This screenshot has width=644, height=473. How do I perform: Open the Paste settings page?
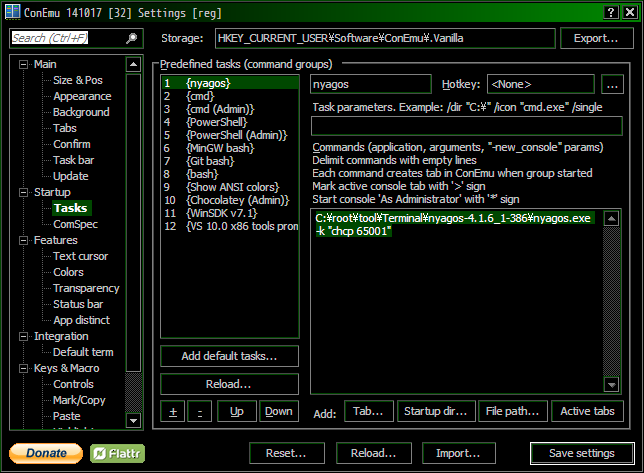coord(67,416)
